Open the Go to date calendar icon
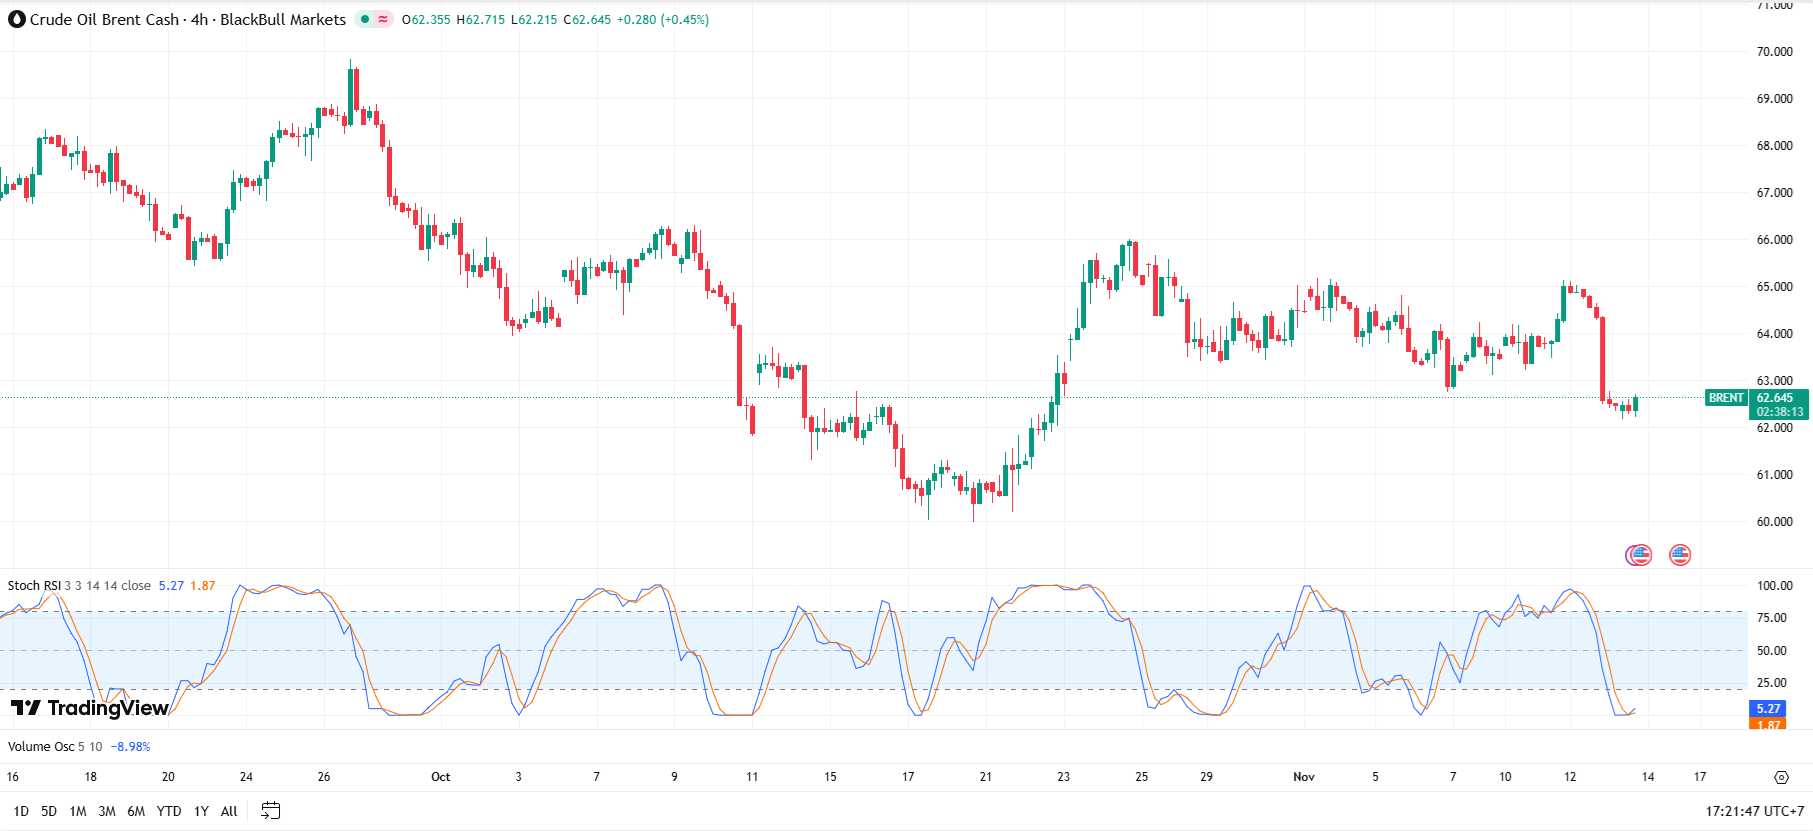 270,811
